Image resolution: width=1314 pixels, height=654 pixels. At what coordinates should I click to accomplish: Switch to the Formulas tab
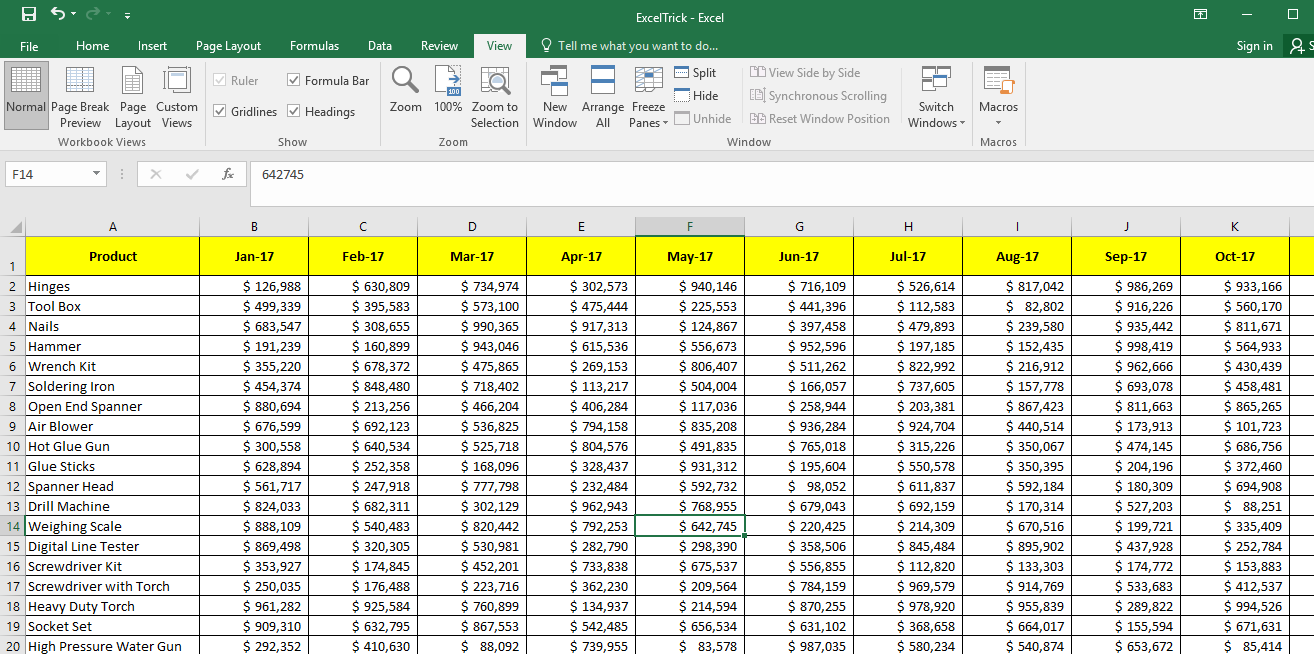coord(314,46)
